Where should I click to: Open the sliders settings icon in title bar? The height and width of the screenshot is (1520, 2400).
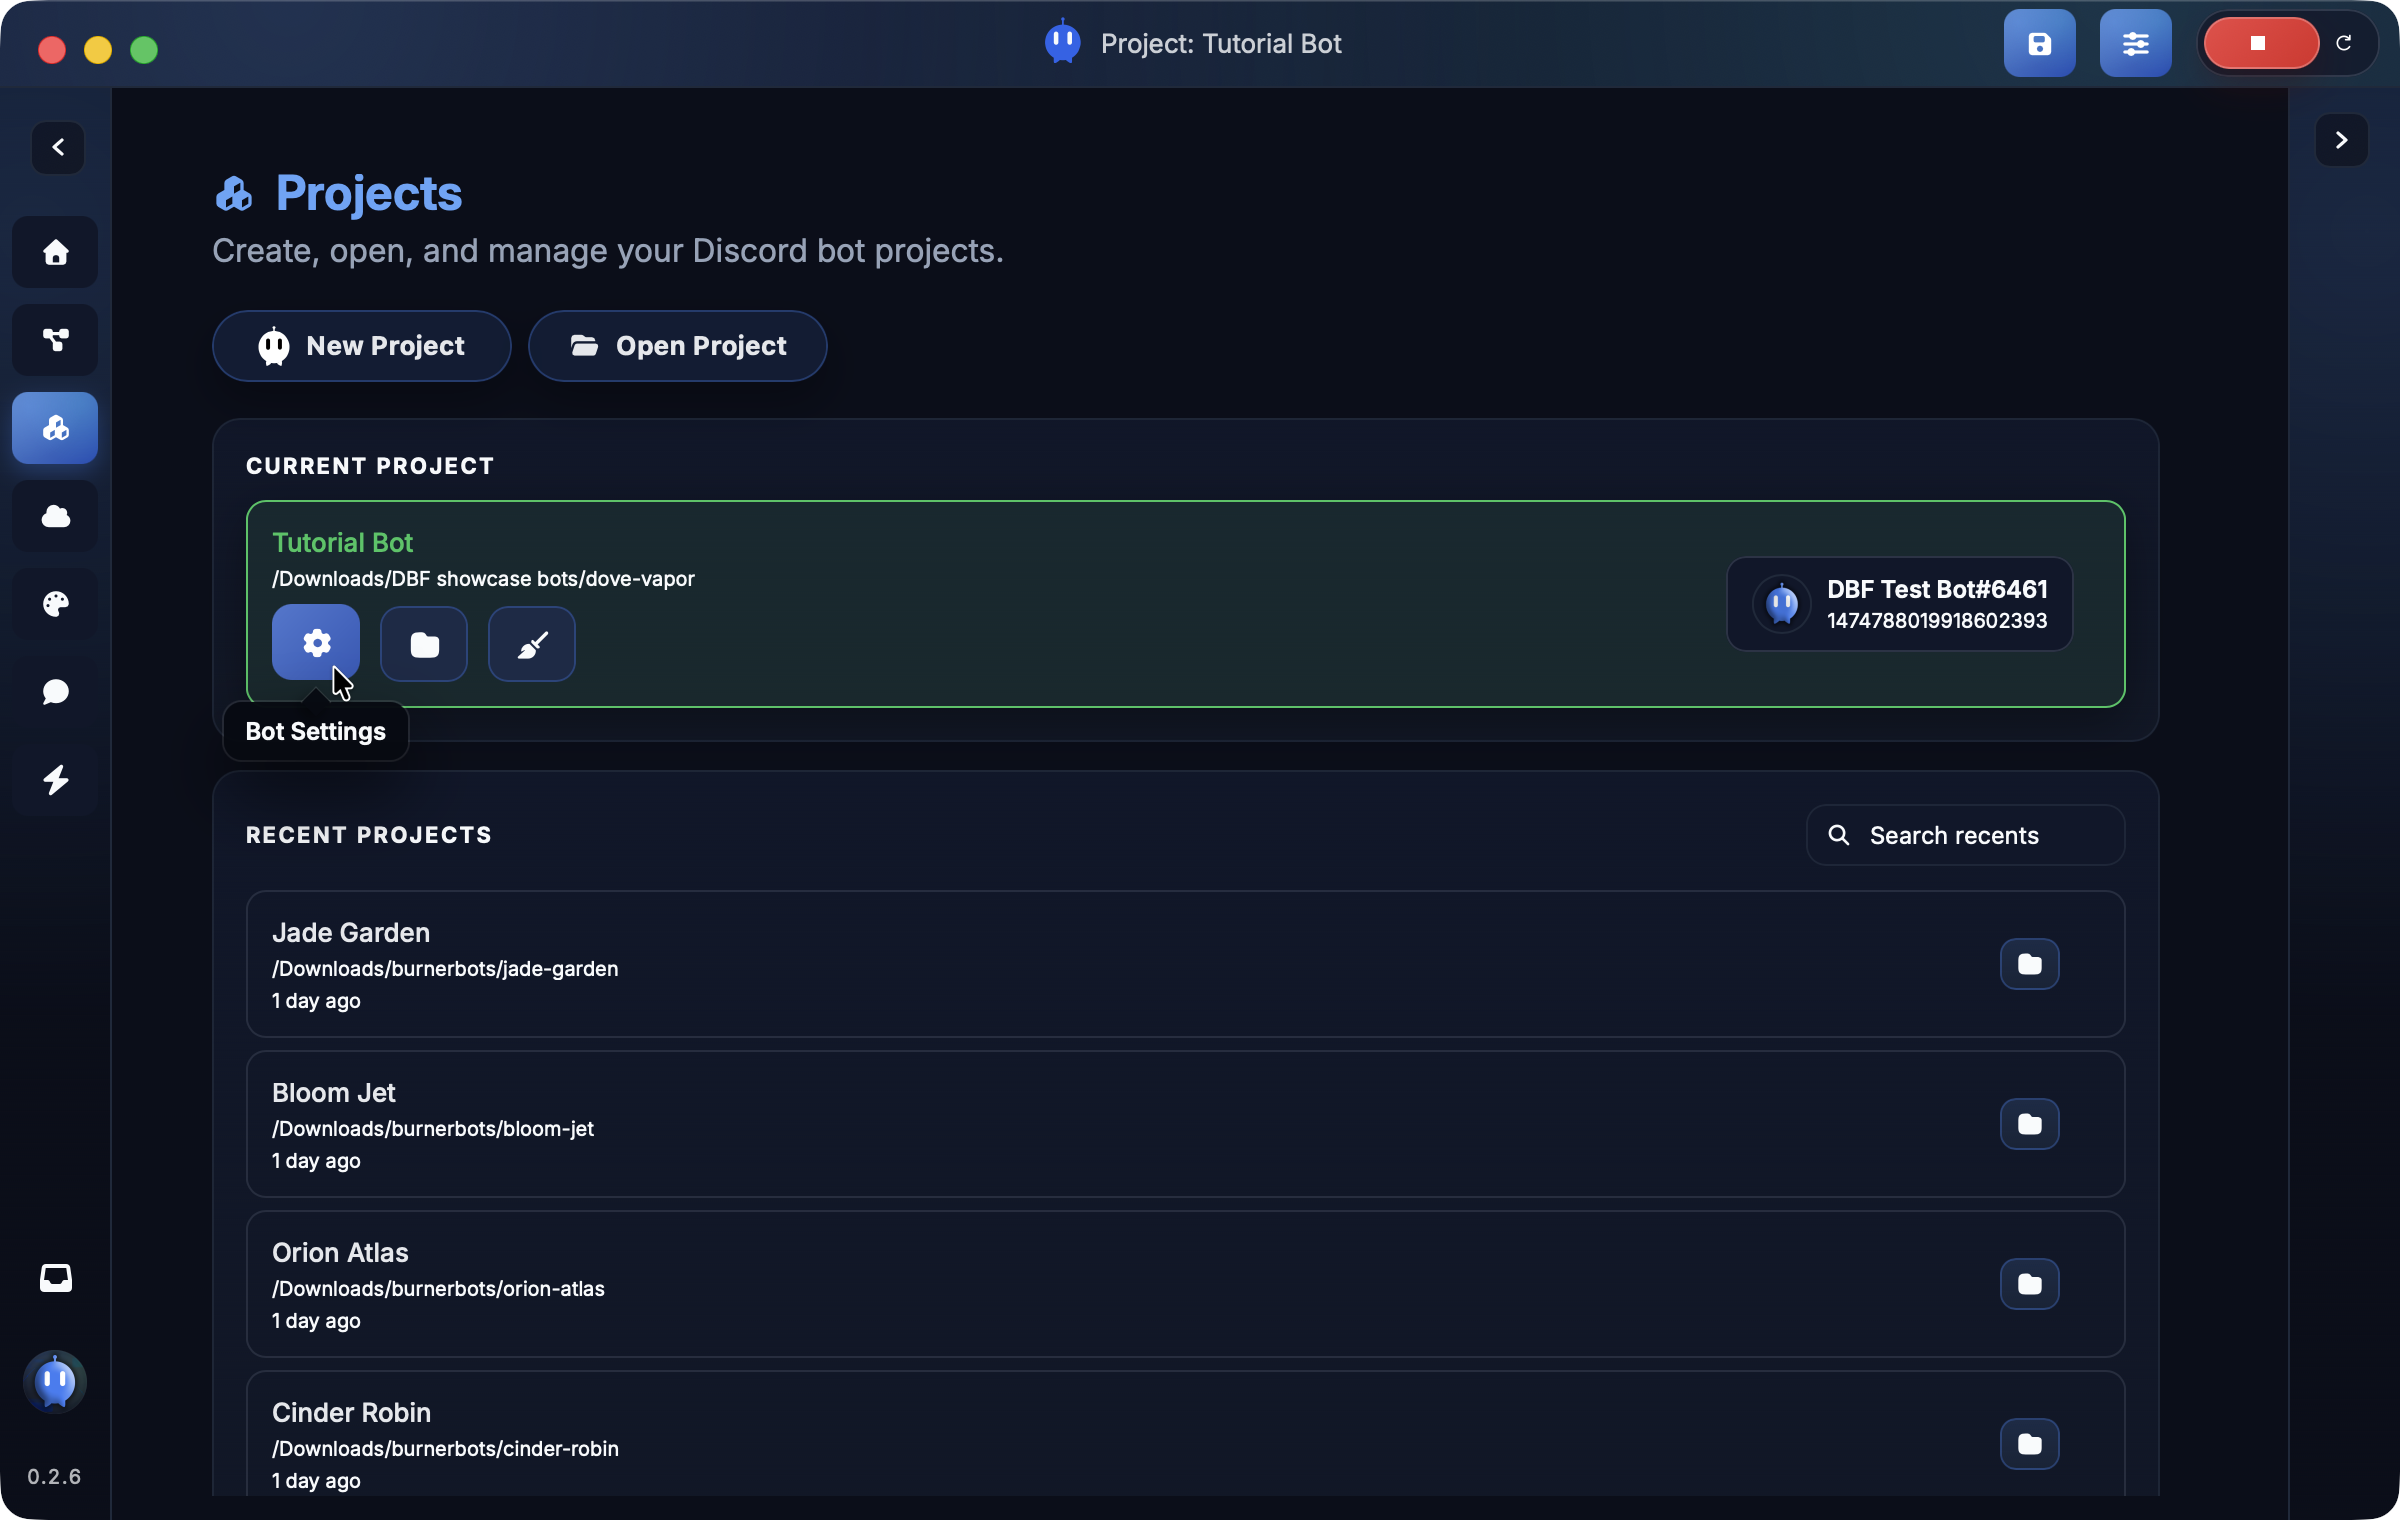tap(2135, 43)
